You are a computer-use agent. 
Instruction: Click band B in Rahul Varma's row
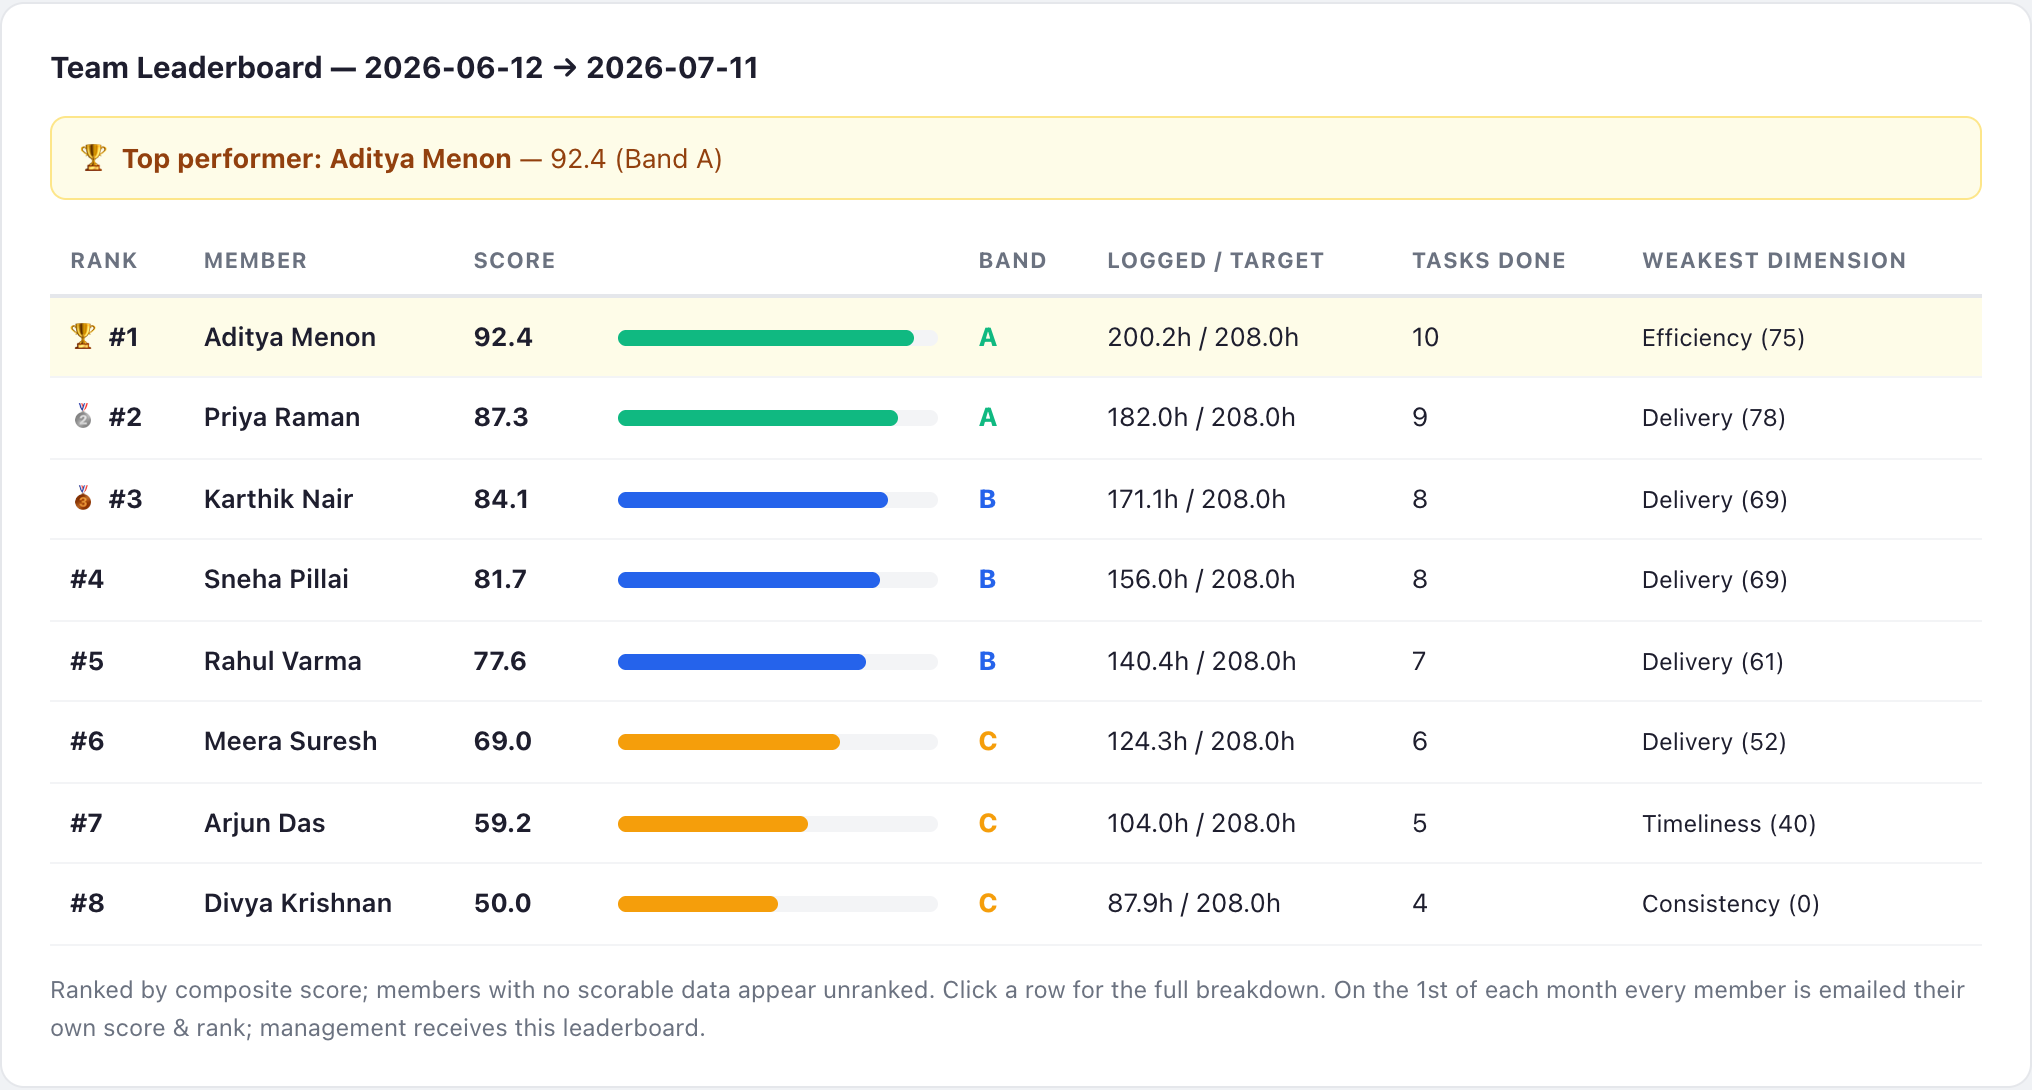click(987, 661)
